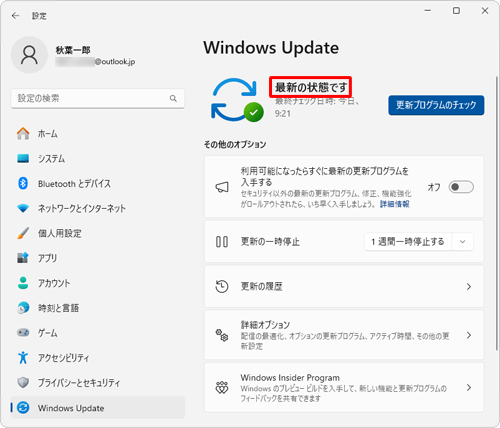
Task: Go back with the arrow icon
Action: point(15,16)
